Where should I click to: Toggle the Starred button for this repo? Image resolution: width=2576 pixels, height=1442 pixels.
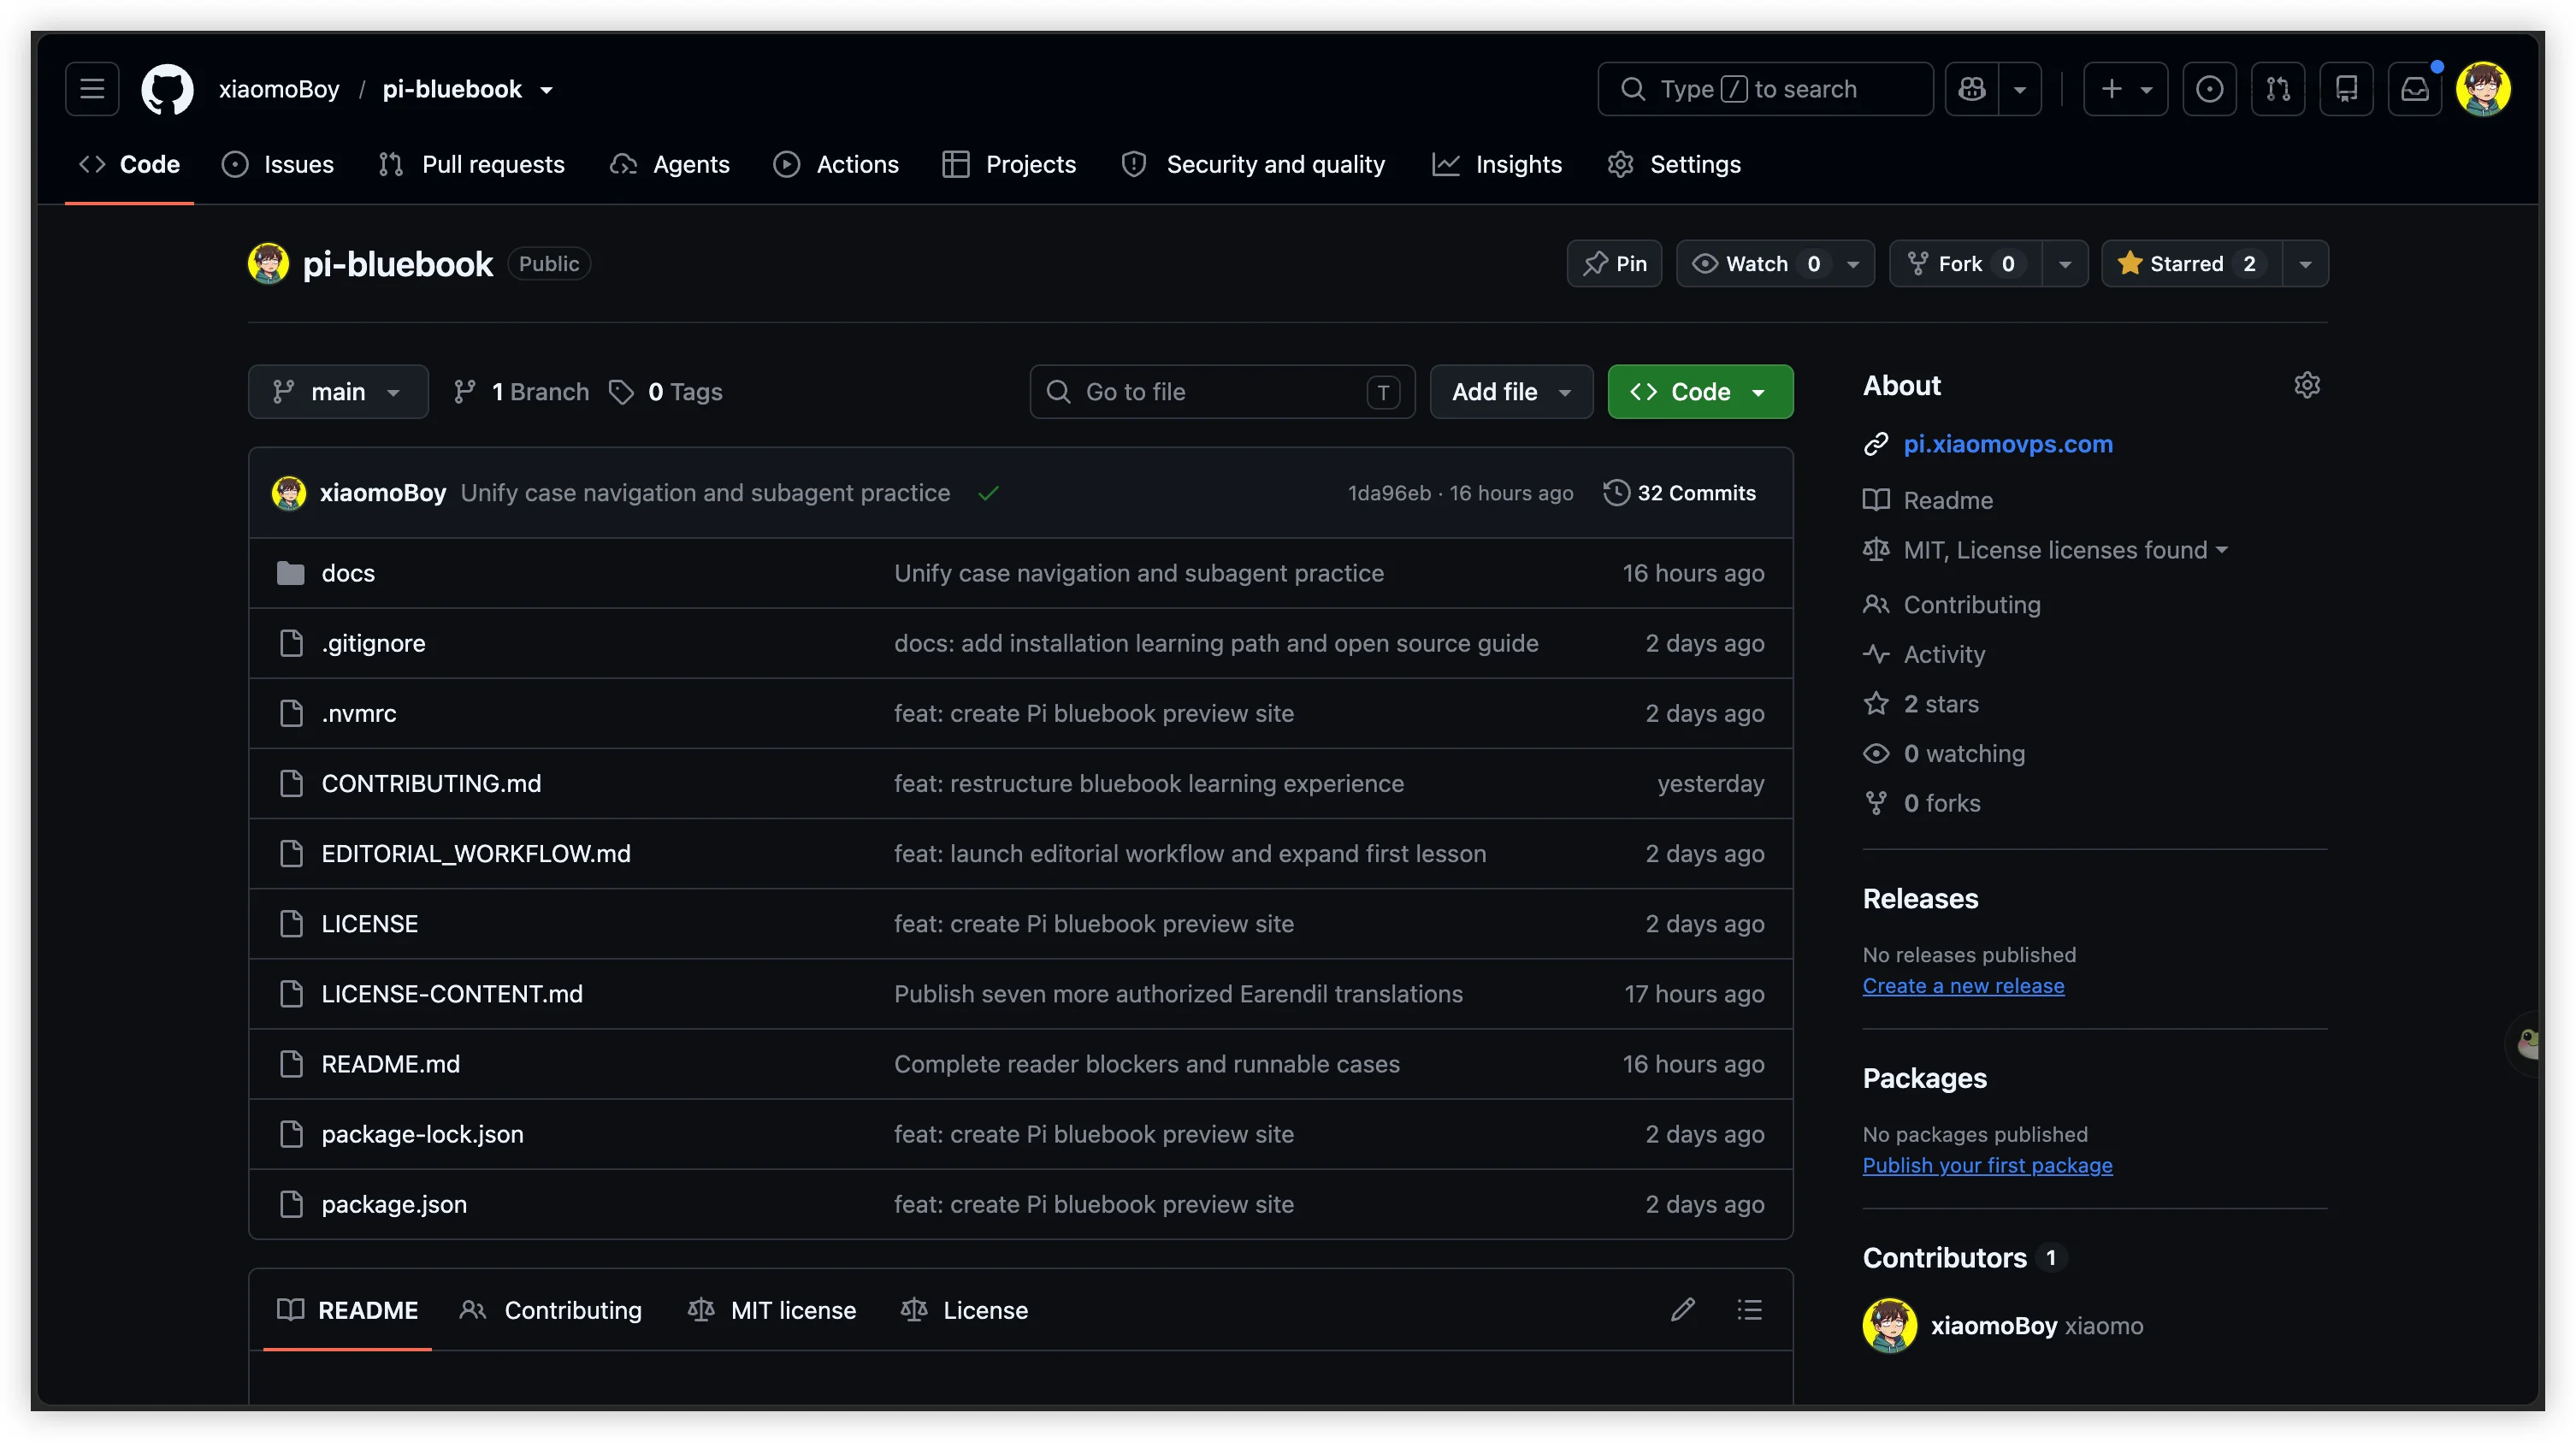pos(2192,264)
